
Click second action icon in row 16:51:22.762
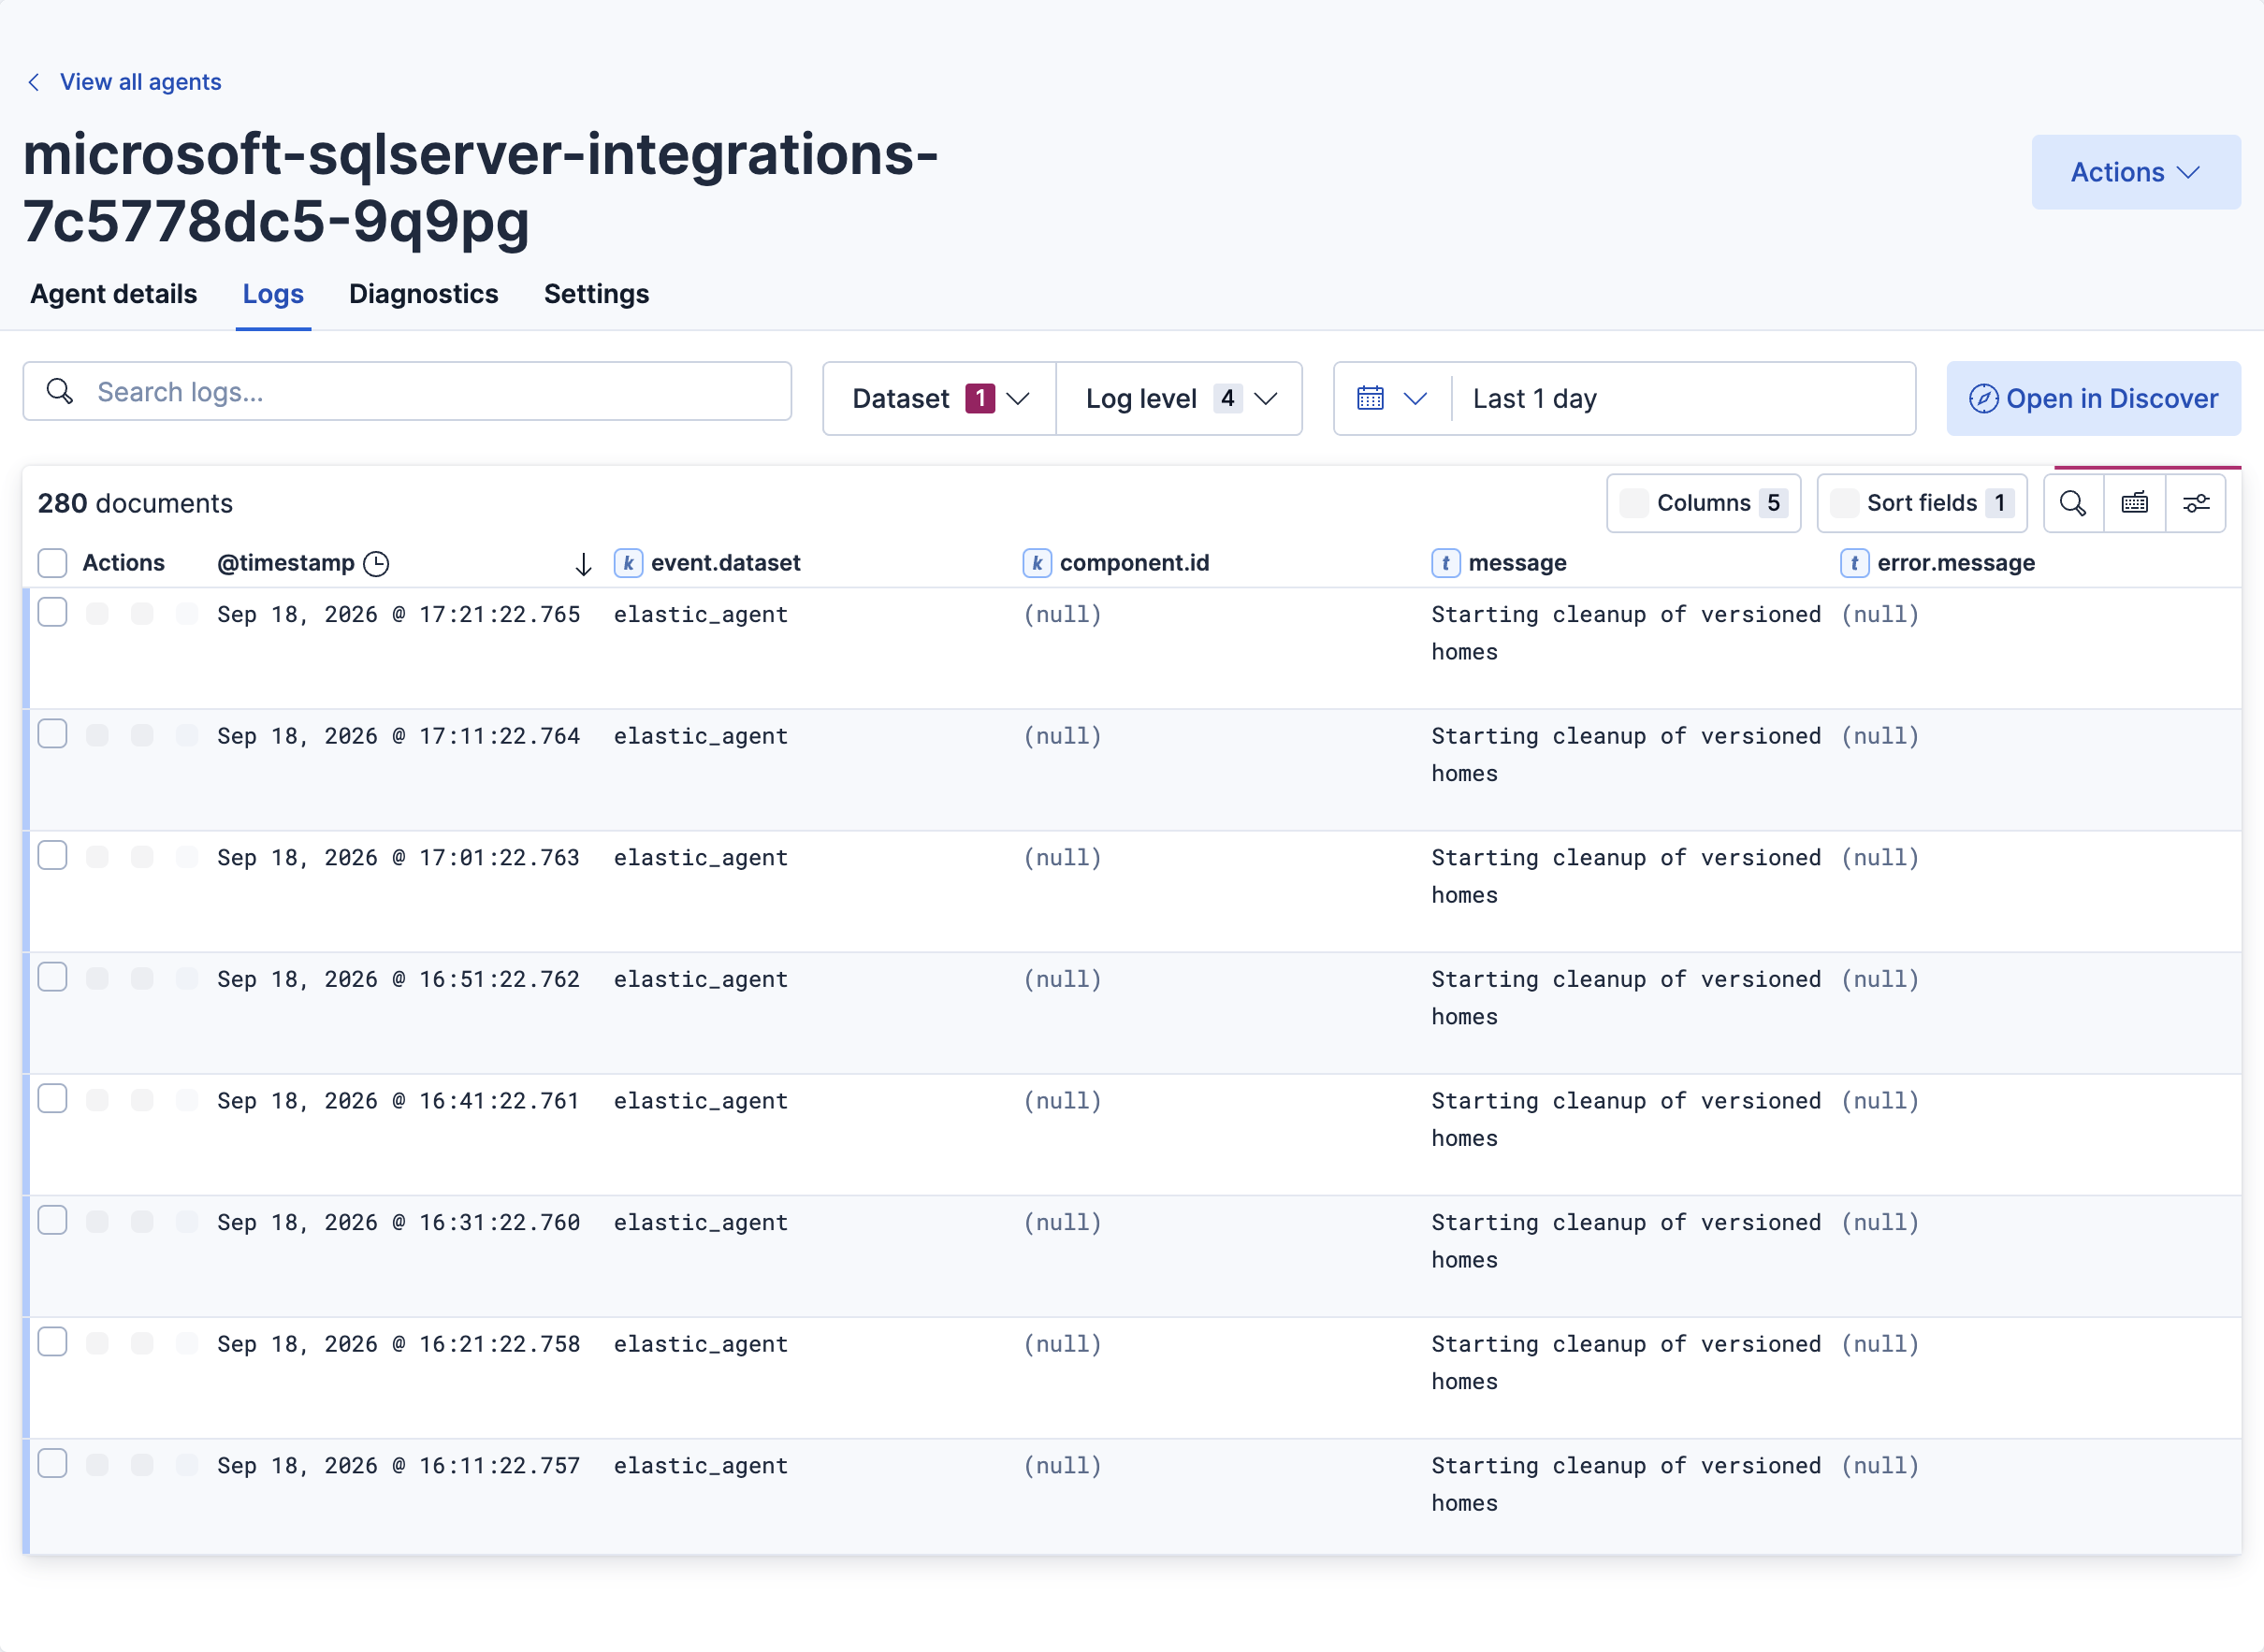click(142, 978)
